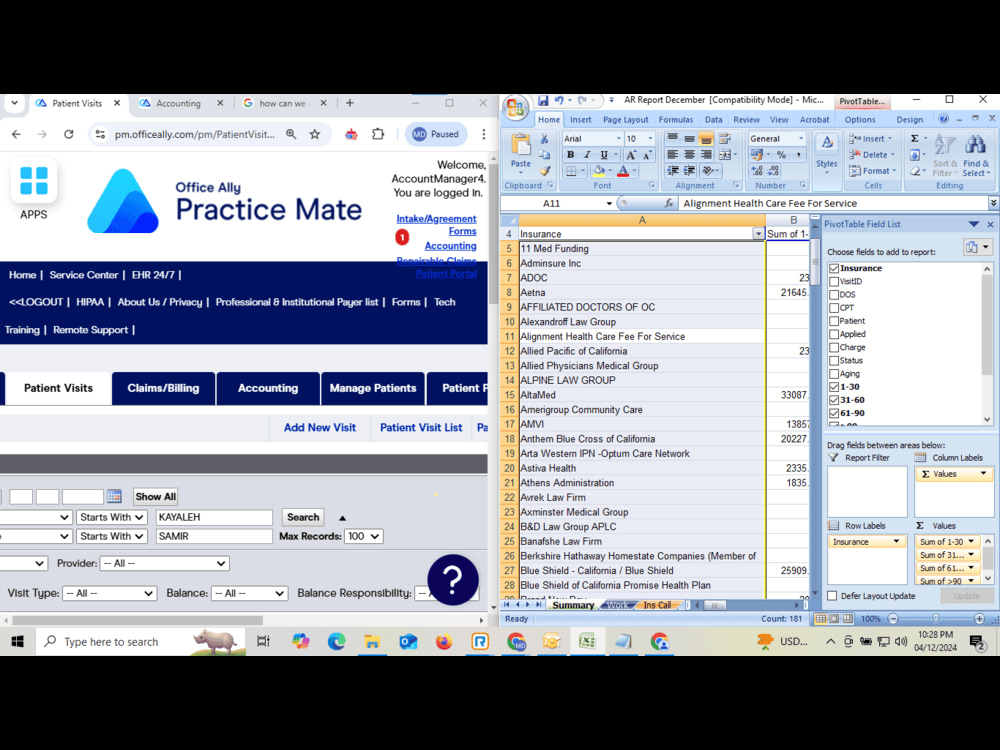
Task: Check the Charge field checkbox
Action: tap(834, 347)
